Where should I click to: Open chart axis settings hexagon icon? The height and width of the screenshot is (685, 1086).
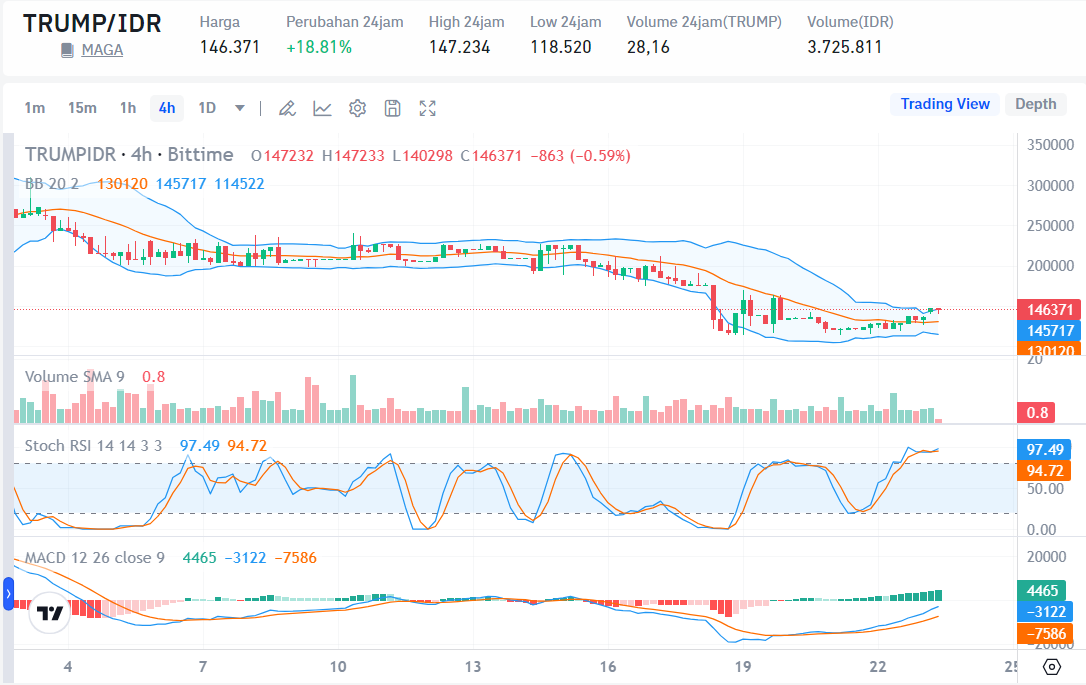click(1051, 667)
